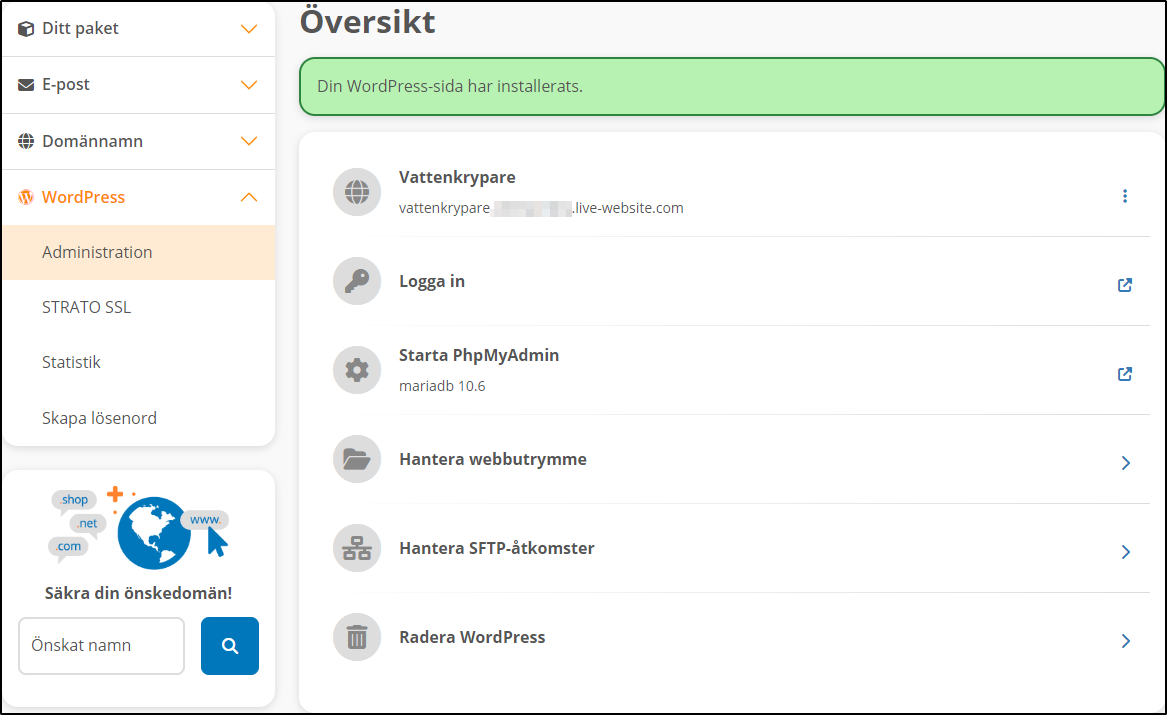Expand the E-post menu section
The image size is (1167, 715).
click(249, 85)
